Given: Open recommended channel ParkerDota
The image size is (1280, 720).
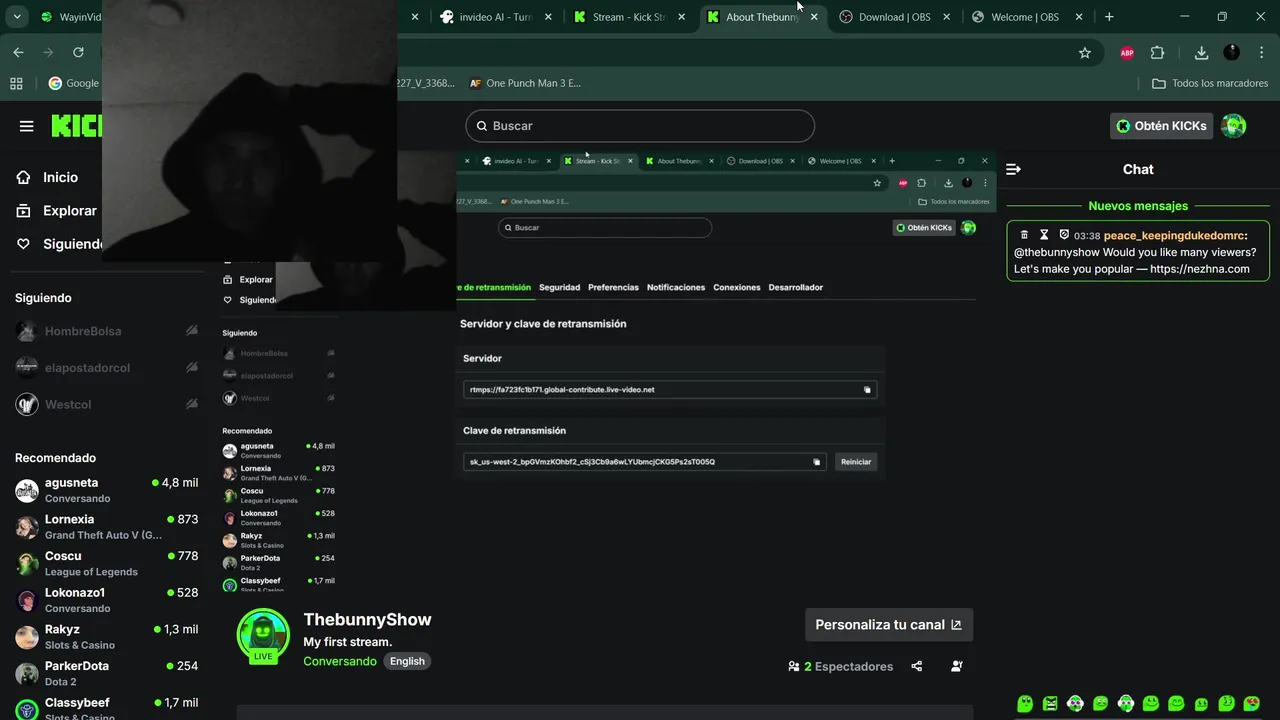Looking at the screenshot, I should (x=106, y=673).
